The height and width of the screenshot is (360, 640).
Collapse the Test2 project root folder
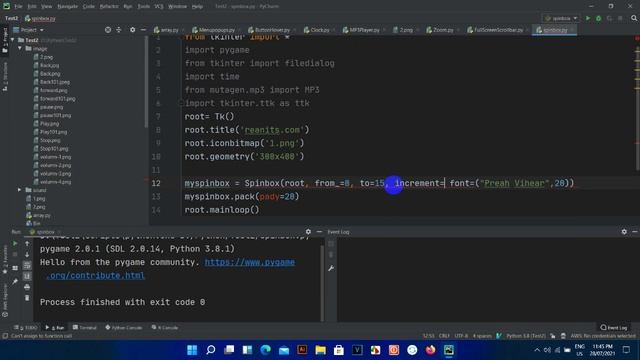click(x=13, y=40)
